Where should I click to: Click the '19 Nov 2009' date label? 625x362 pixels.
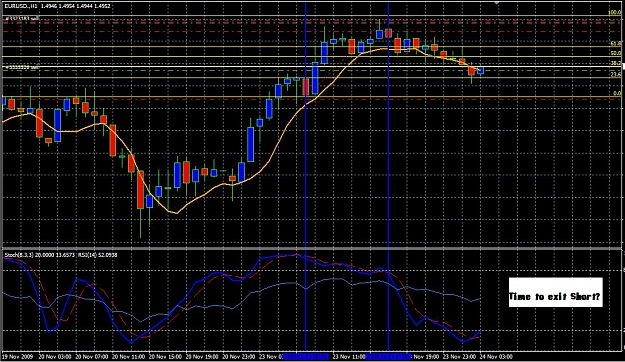coord(18,356)
